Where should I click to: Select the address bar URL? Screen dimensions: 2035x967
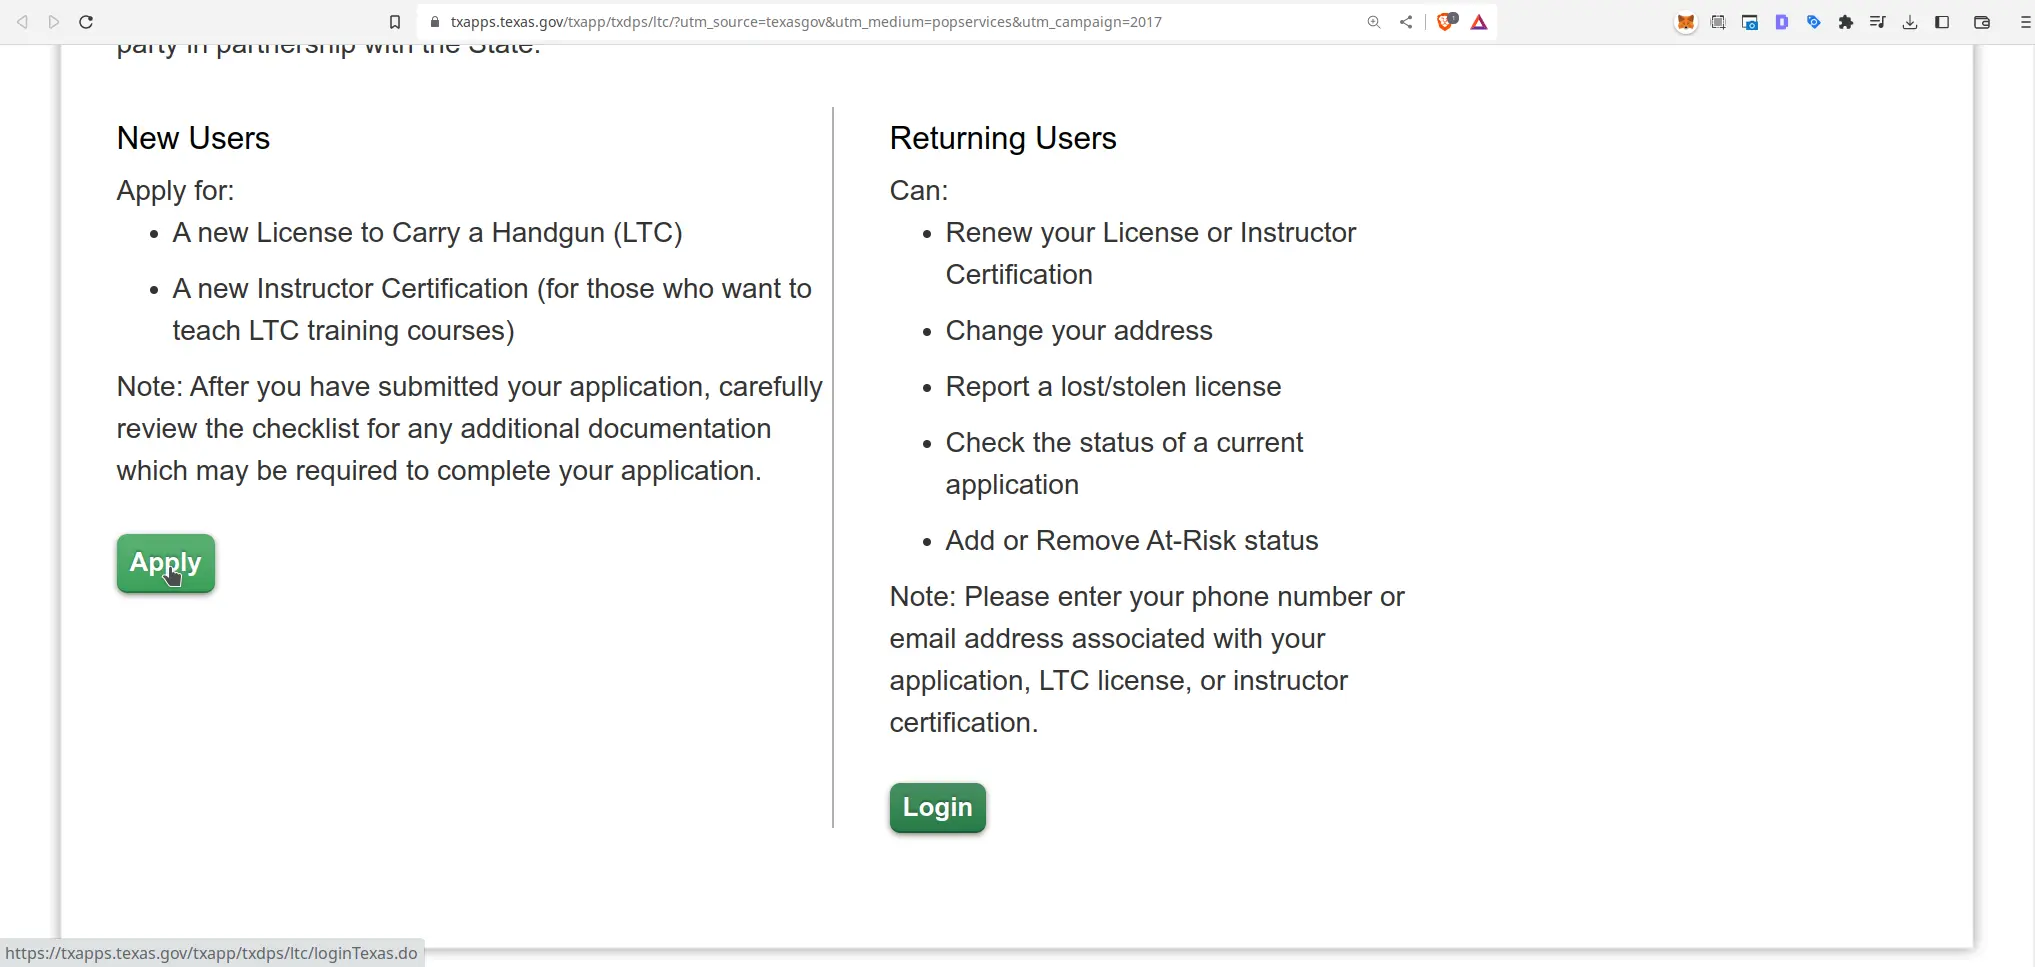click(x=800, y=21)
